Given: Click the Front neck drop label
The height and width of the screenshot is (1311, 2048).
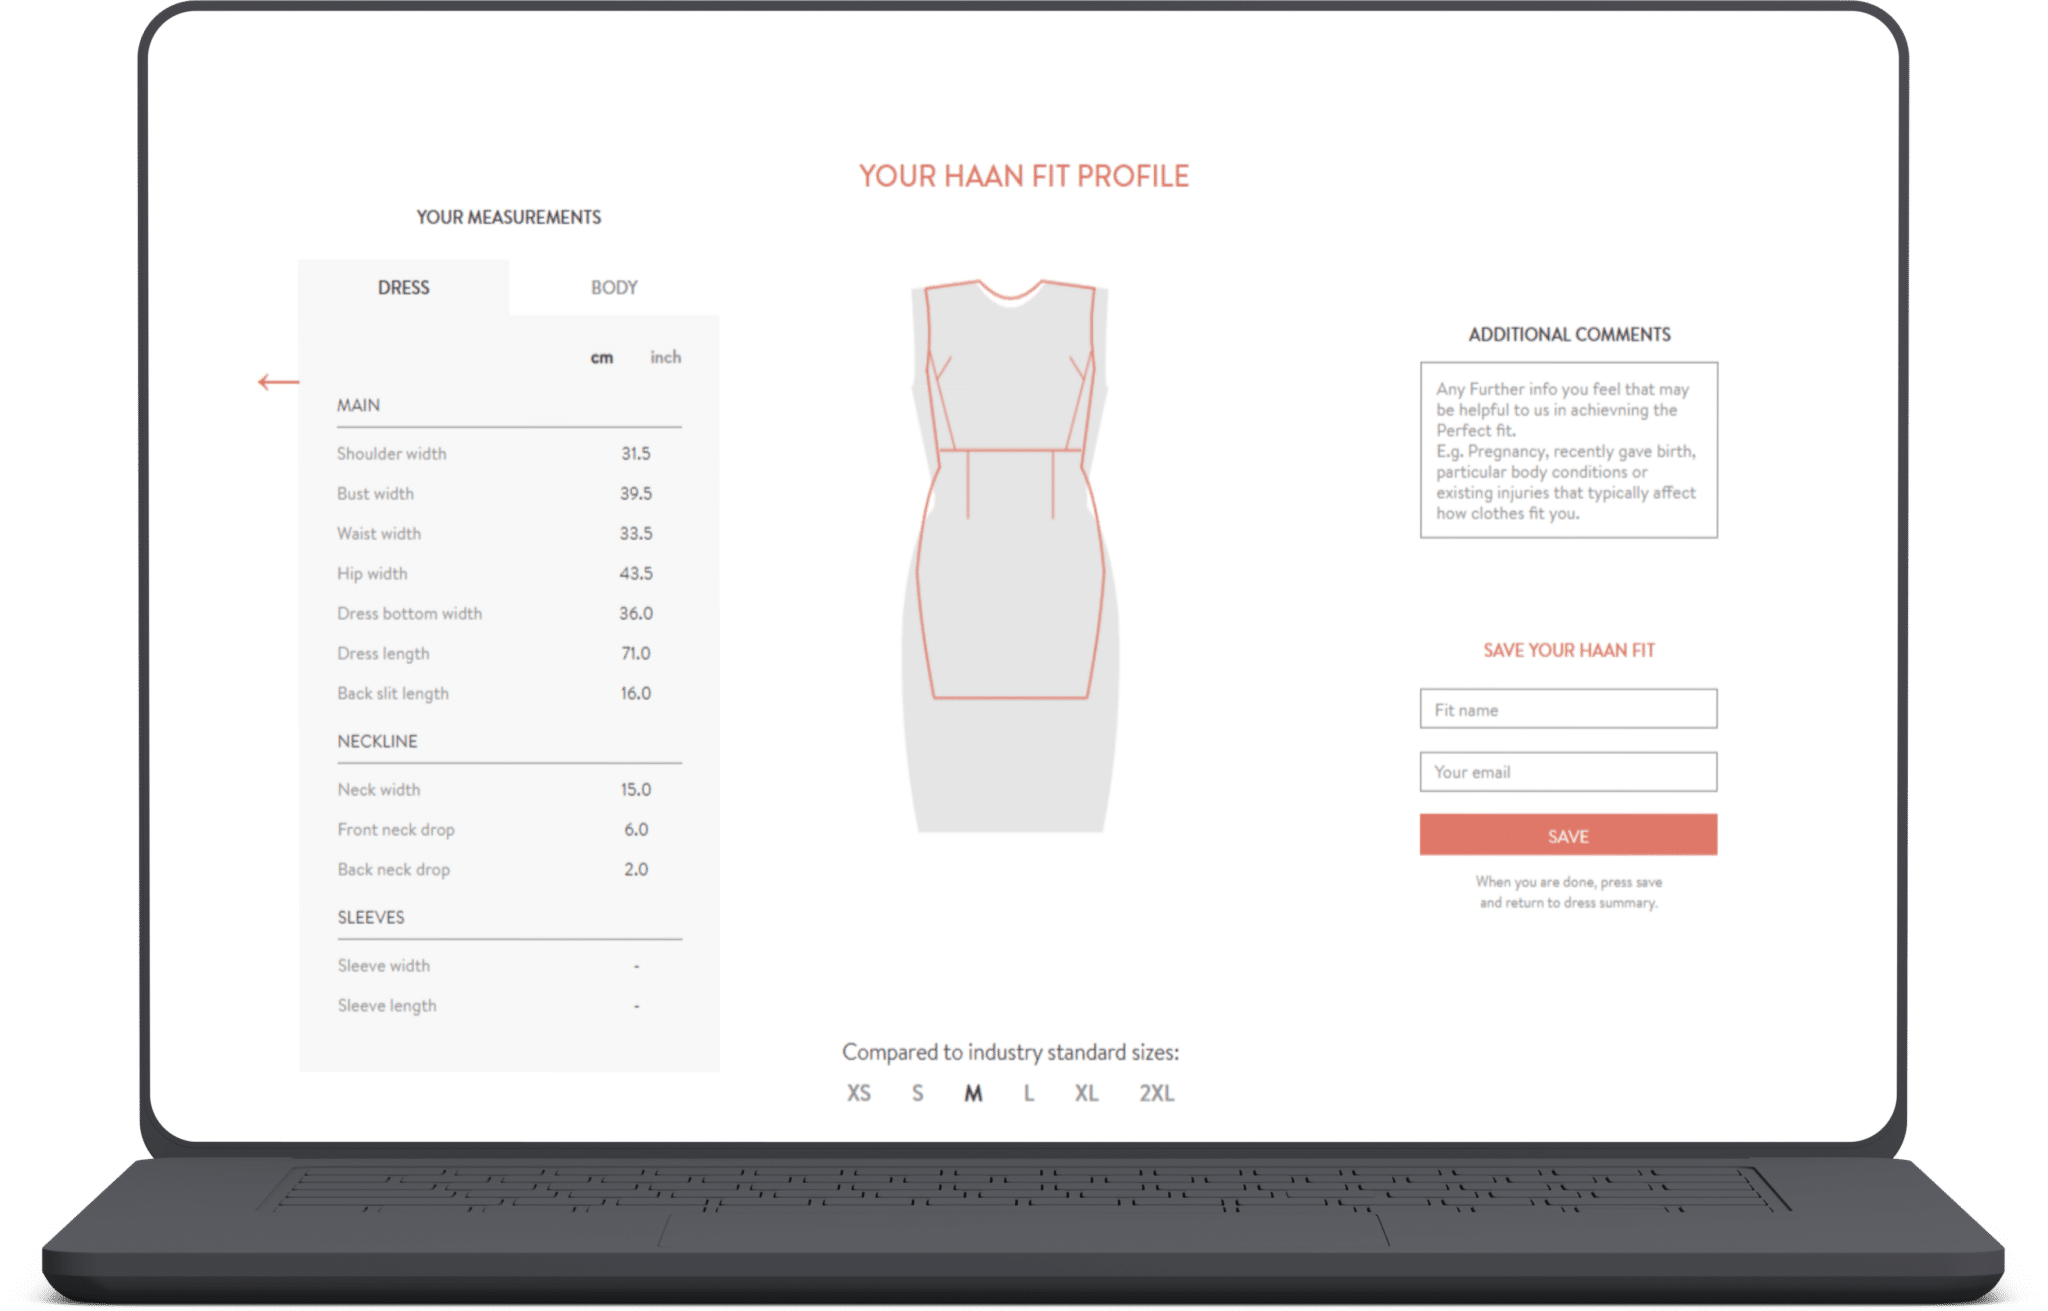Looking at the screenshot, I should (396, 830).
